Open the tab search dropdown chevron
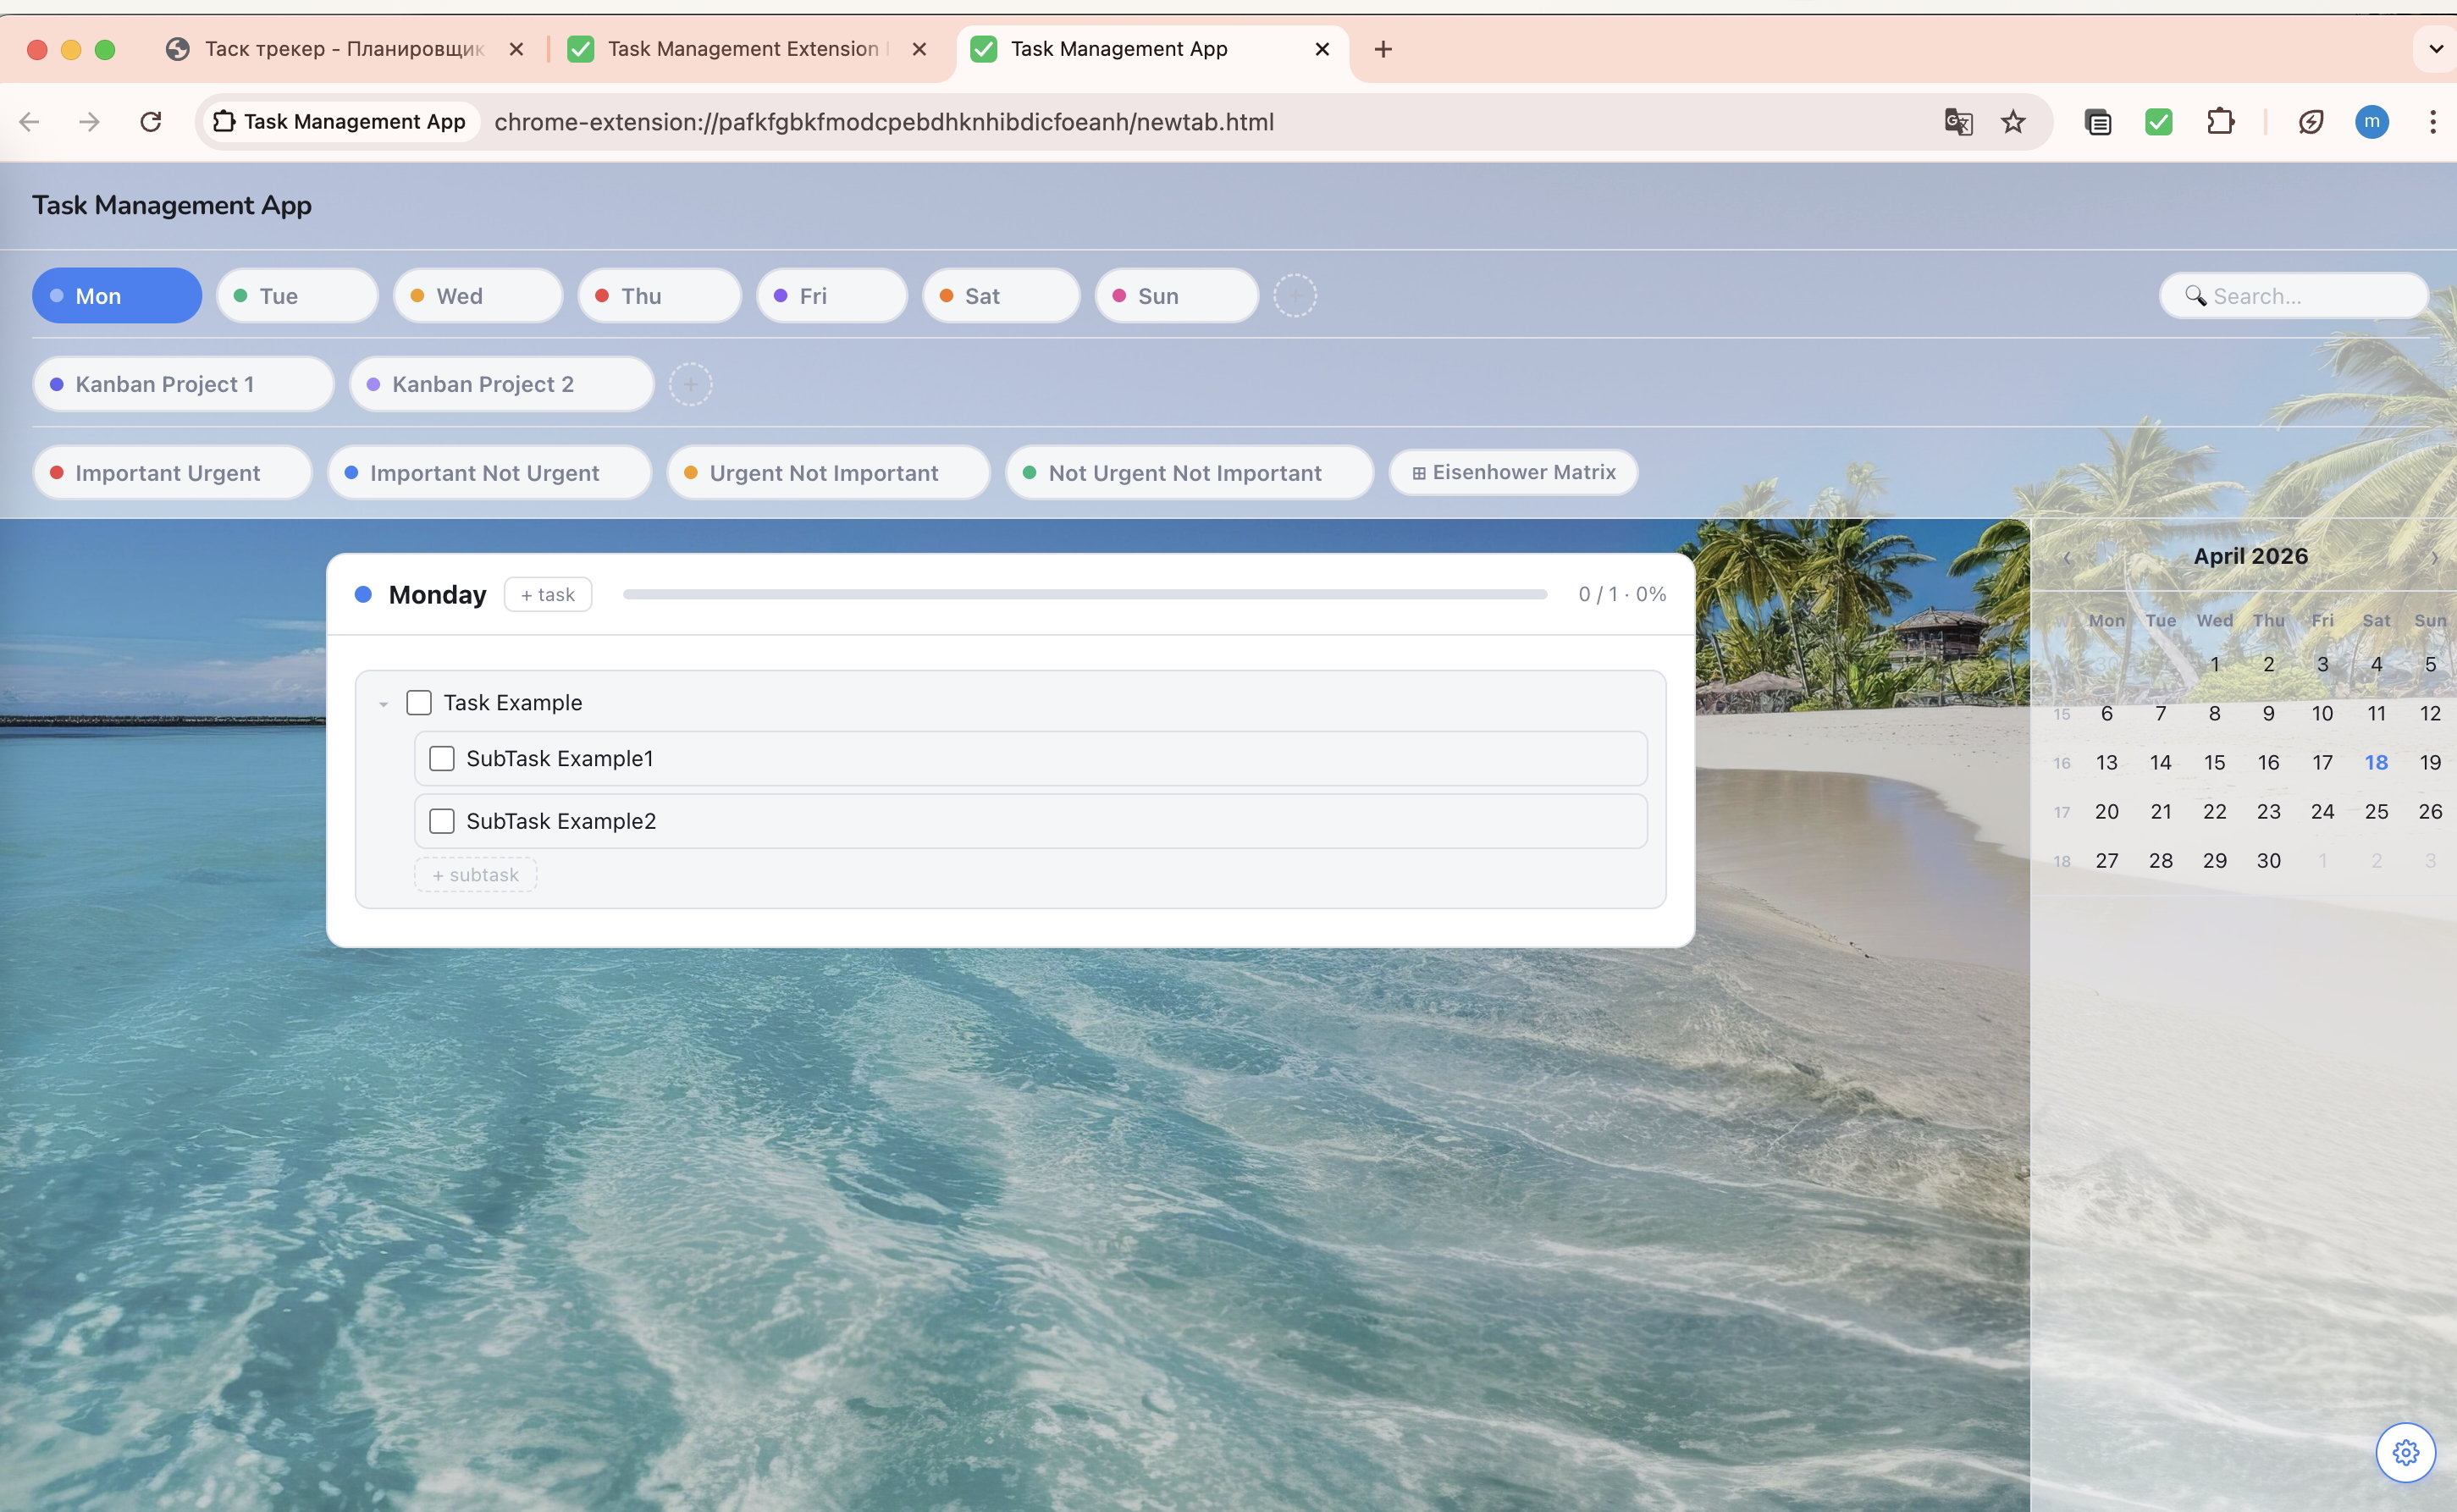 tap(2435, 48)
